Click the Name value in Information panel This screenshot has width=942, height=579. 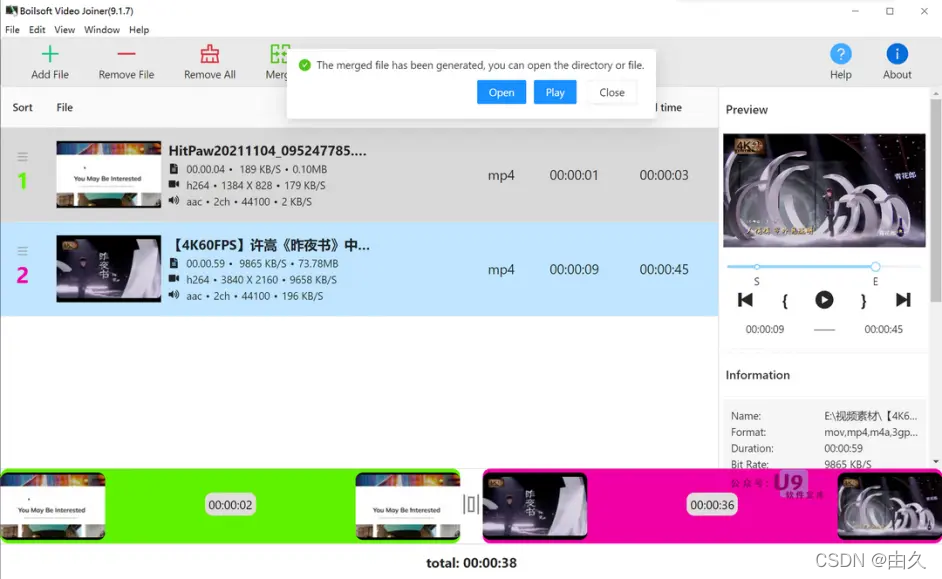click(x=871, y=416)
